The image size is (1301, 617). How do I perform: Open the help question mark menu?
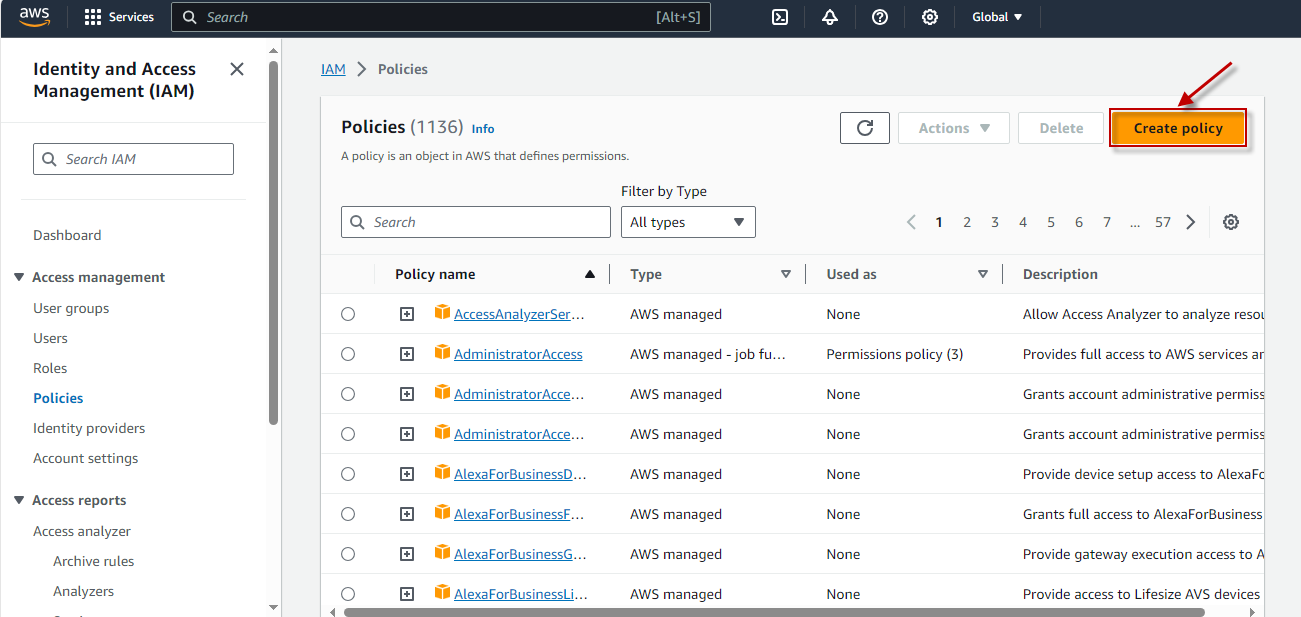pos(880,17)
